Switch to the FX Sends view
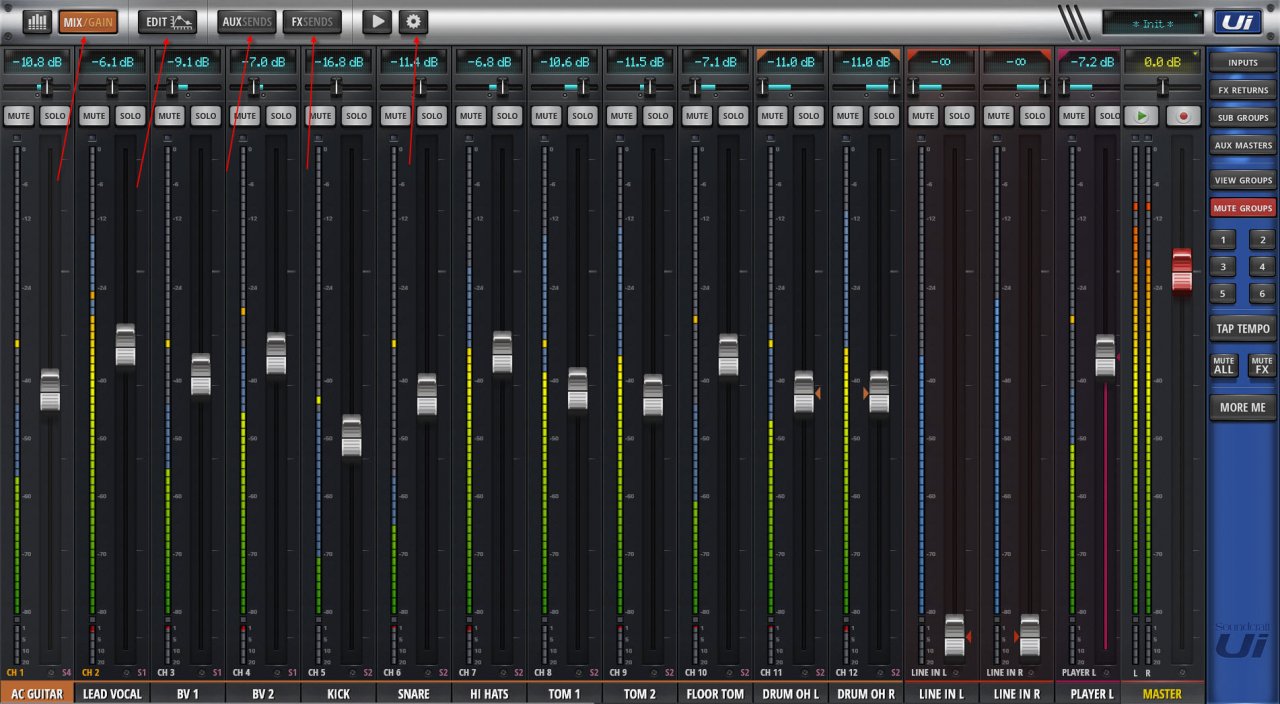The image size is (1280, 704). [312, 21]
